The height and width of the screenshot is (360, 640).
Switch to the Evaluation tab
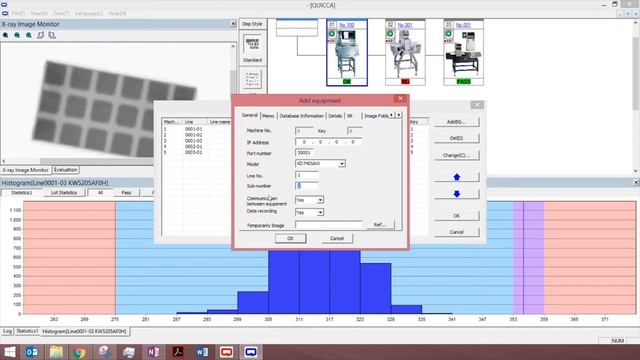65,170
